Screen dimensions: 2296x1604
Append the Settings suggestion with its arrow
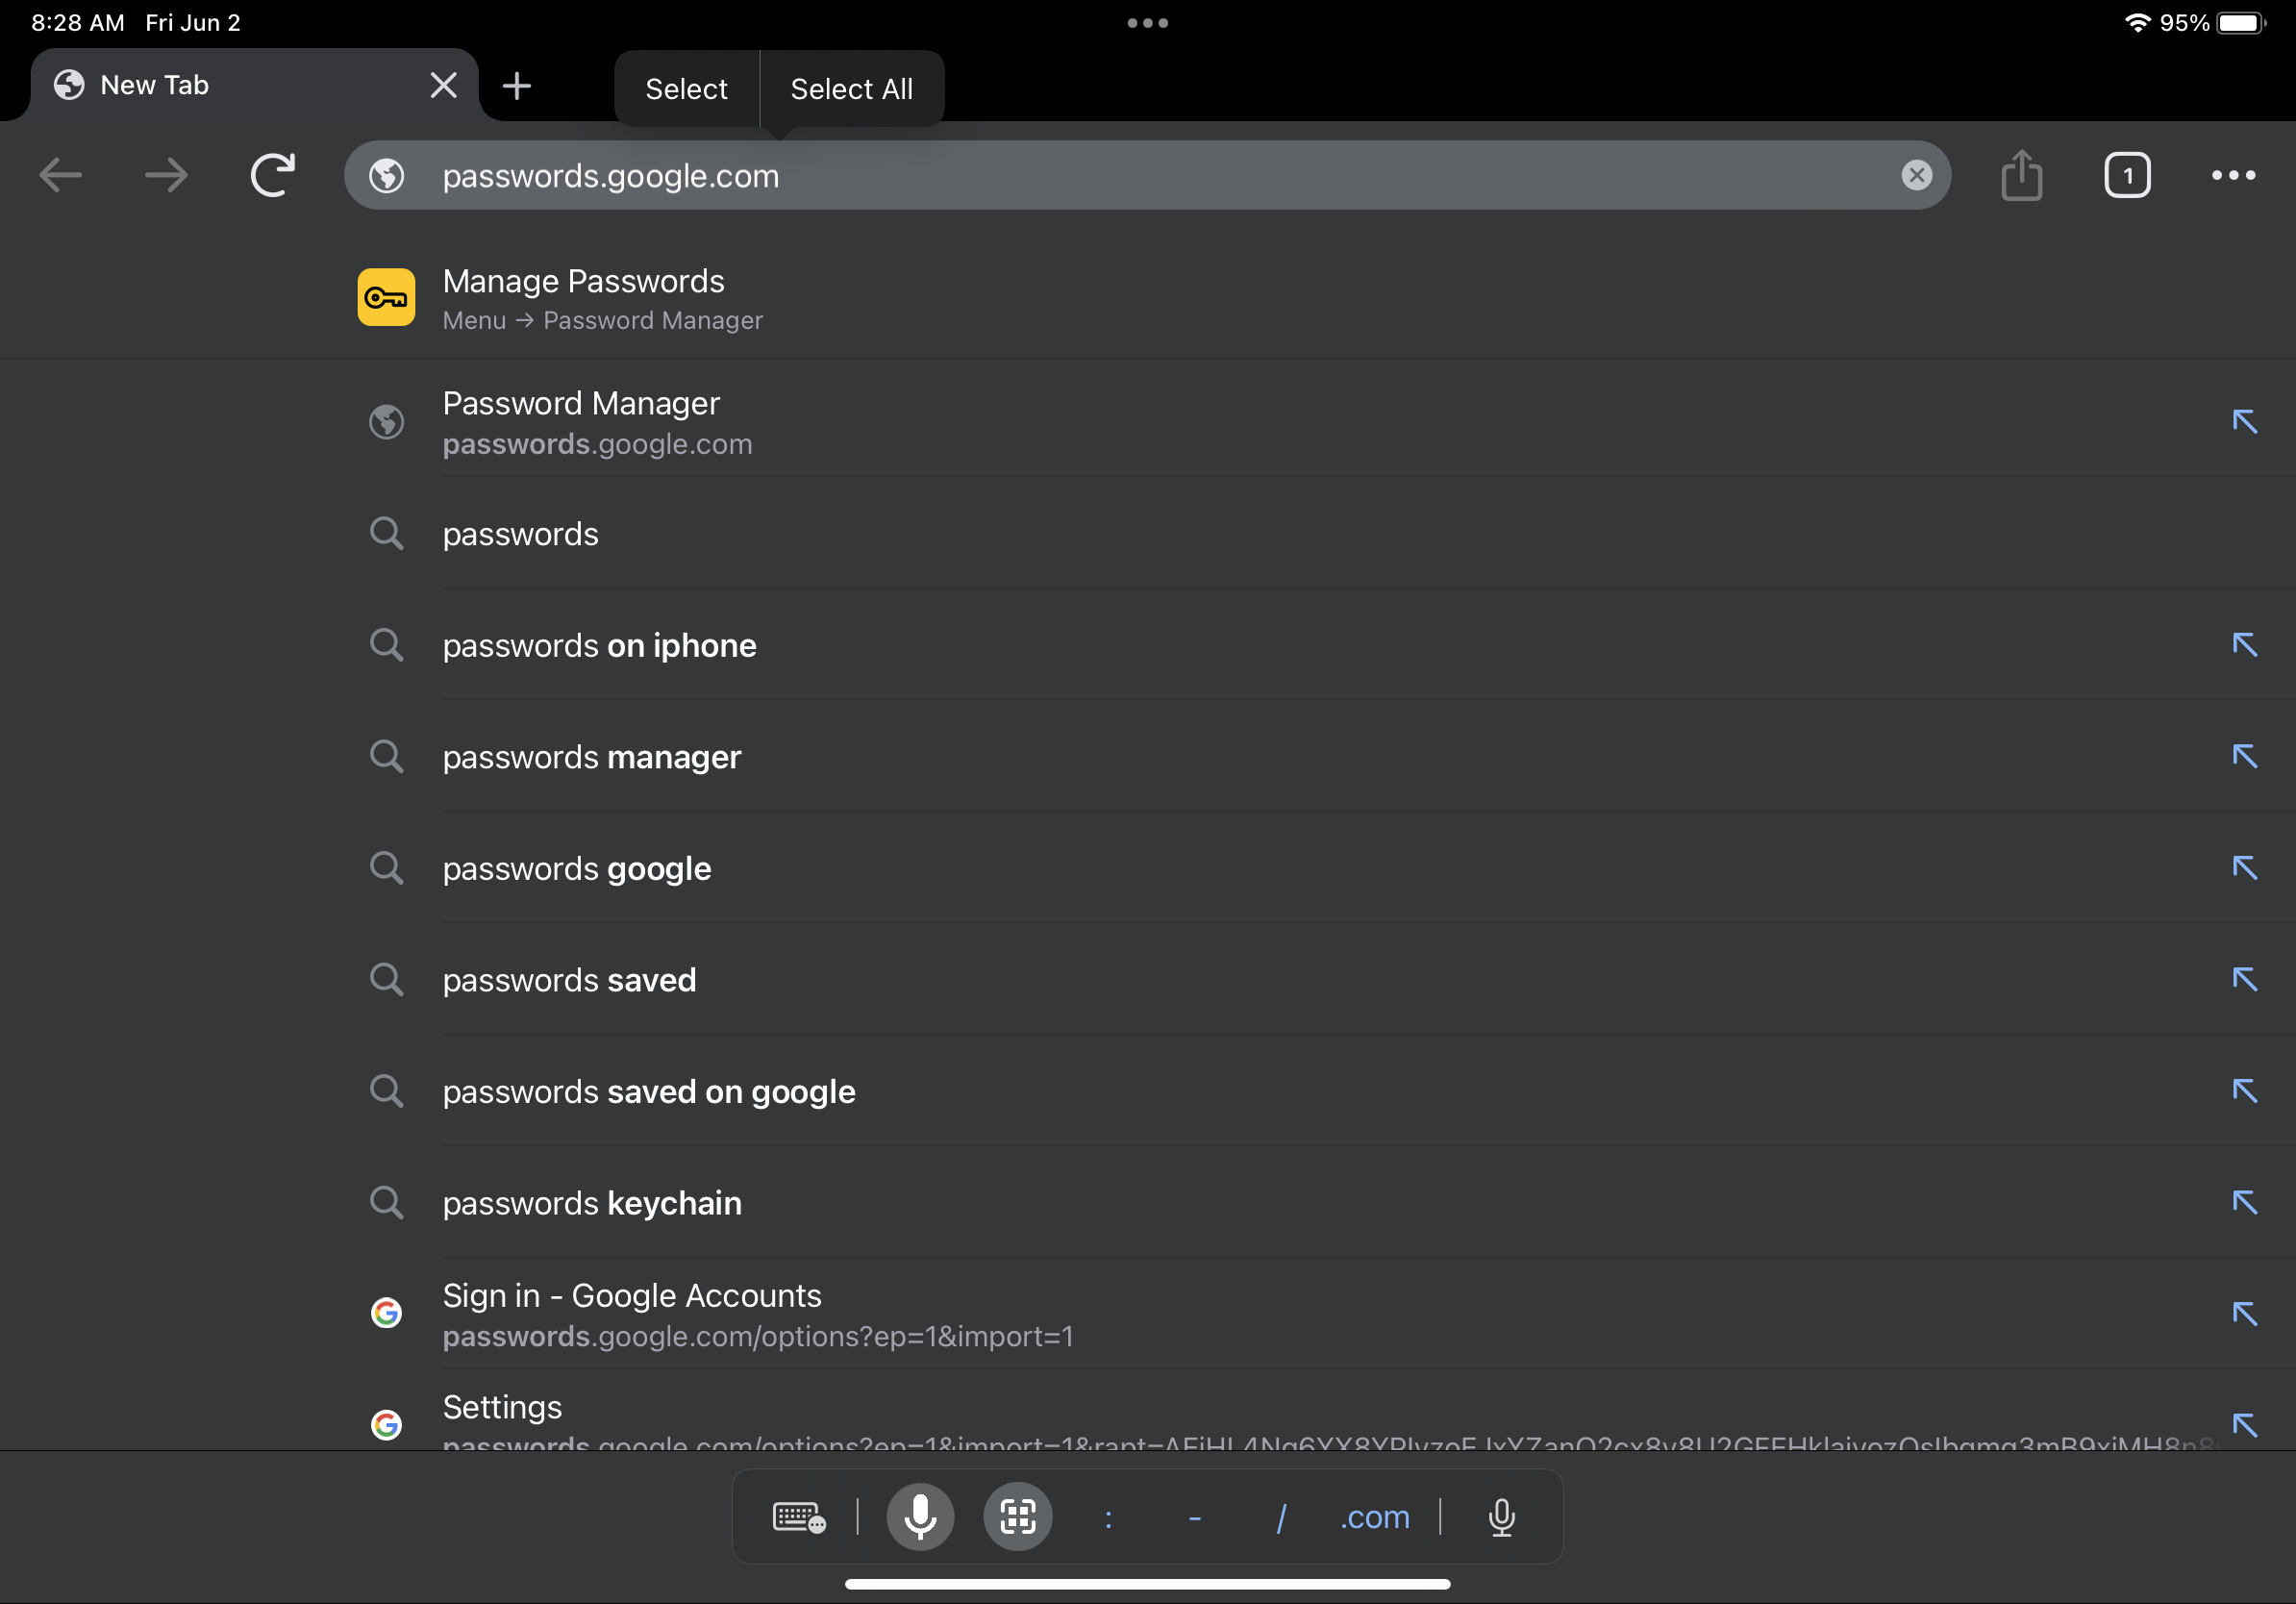2244,1425
